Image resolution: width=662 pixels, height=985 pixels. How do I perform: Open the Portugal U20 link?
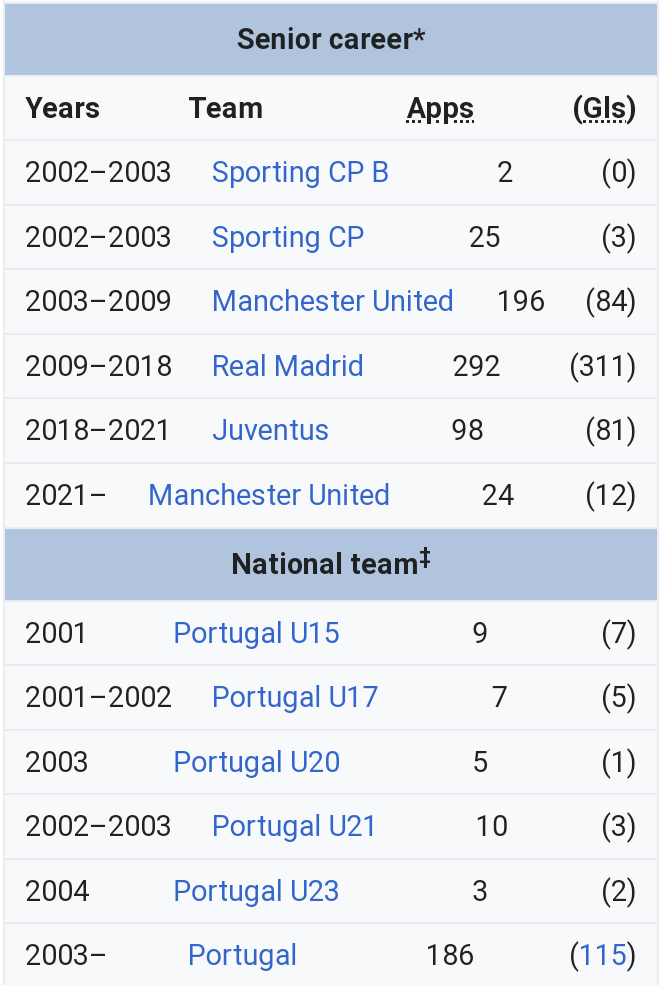click(x=257, y=762)
